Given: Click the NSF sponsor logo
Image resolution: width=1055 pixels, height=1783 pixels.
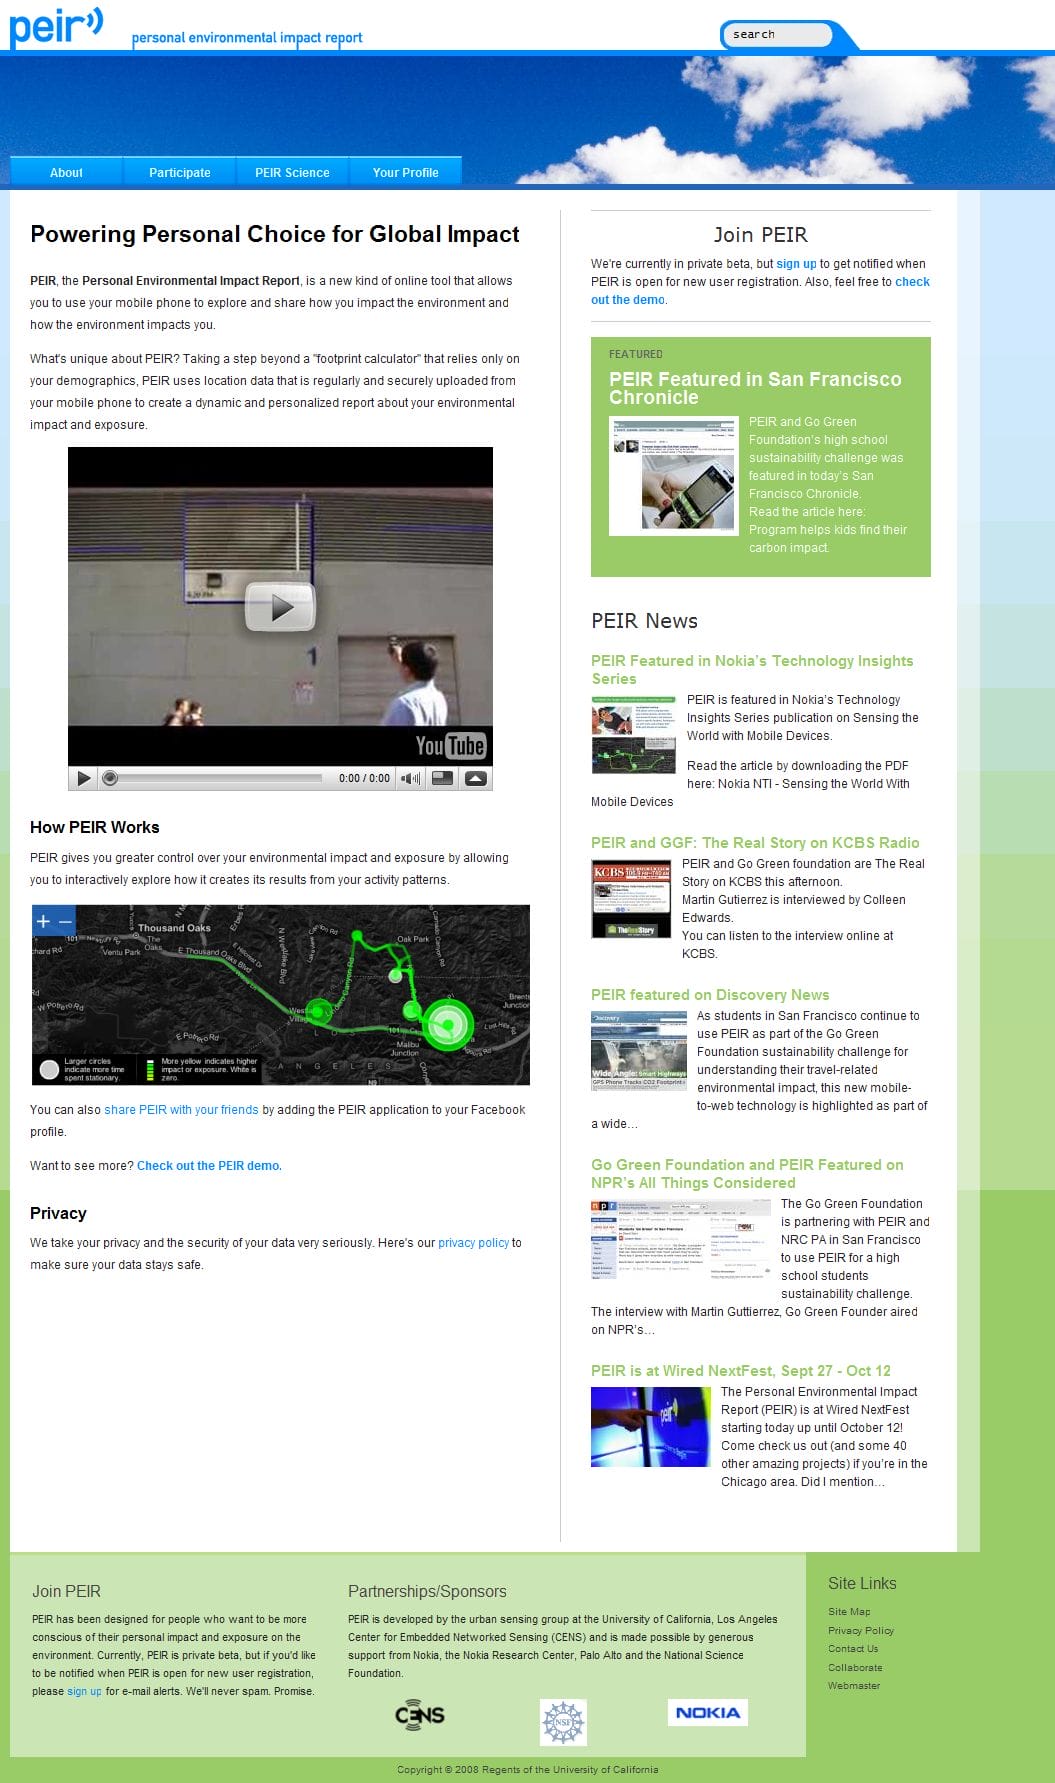Looking at the screenshot, I should [563, 1722].
